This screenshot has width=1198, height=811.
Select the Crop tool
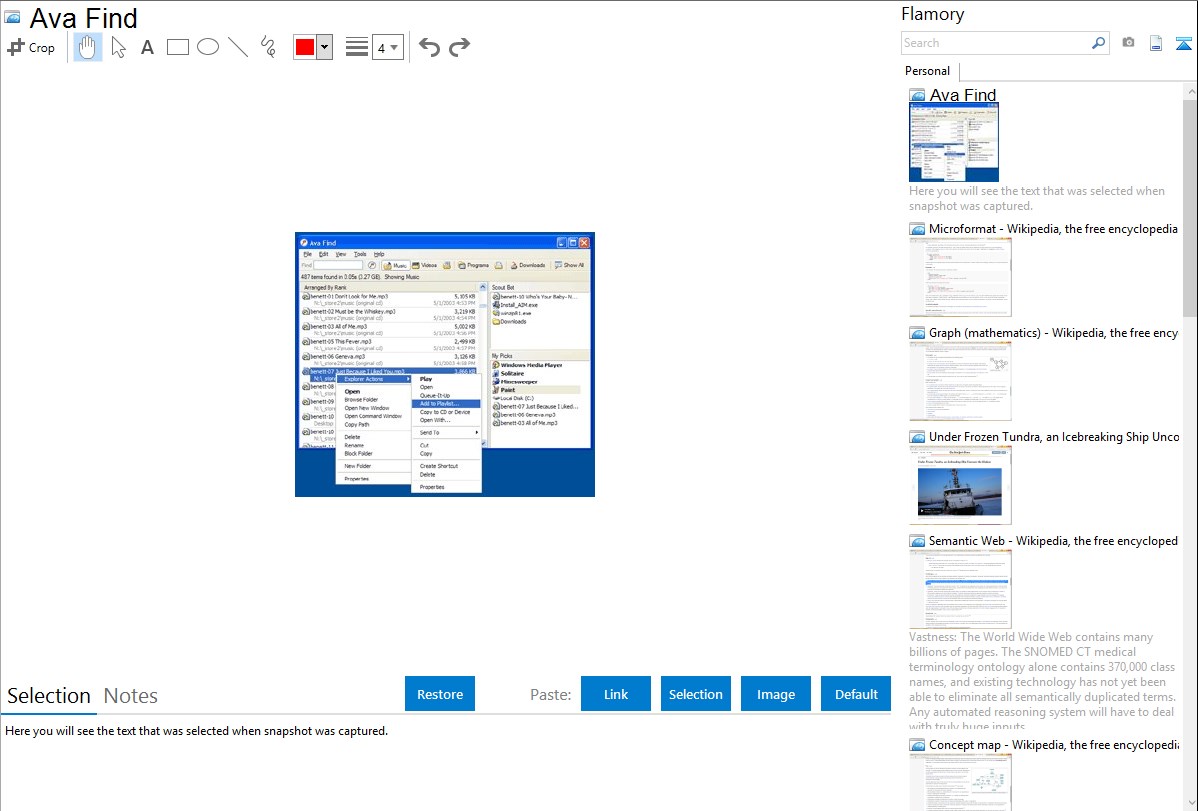[31, 47]
